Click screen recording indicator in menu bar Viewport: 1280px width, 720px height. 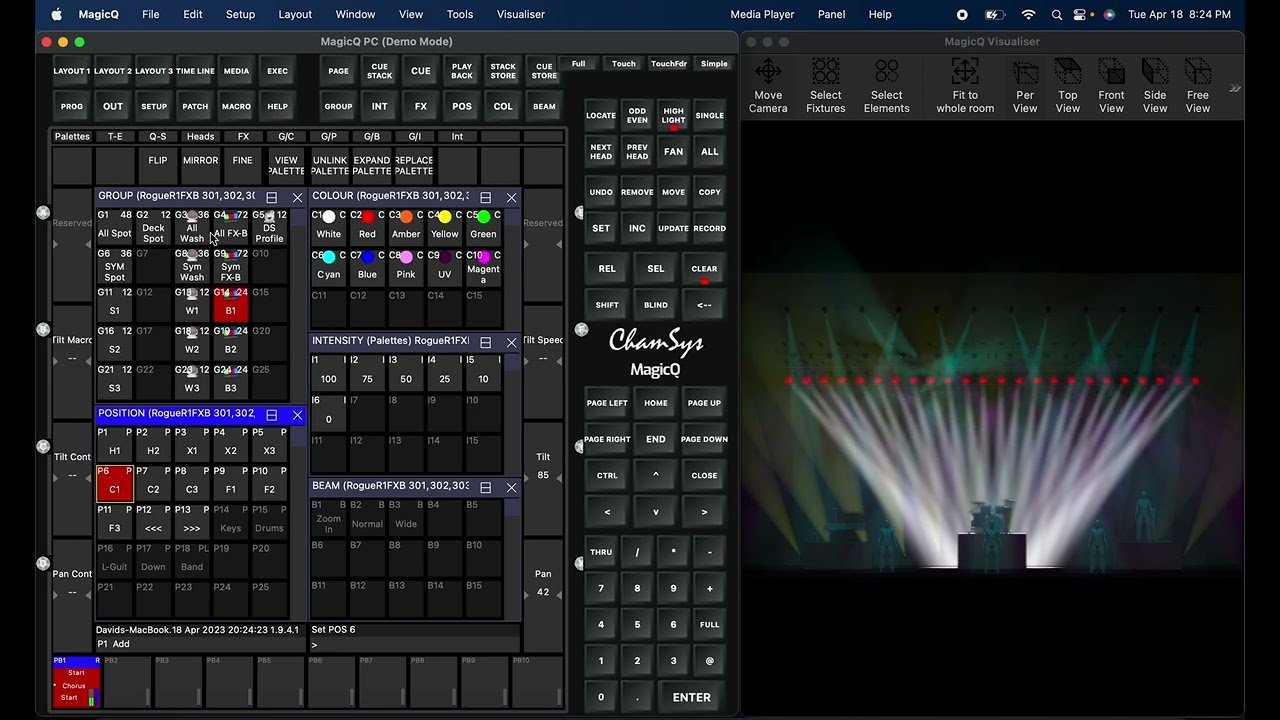962,14
